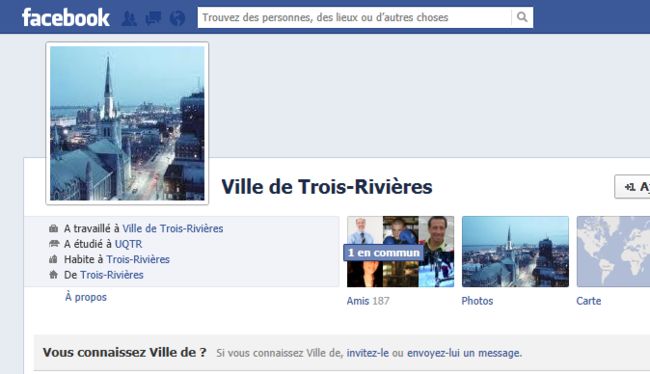Open the À propos section
The image size is (650, 374).
point(86,297)
